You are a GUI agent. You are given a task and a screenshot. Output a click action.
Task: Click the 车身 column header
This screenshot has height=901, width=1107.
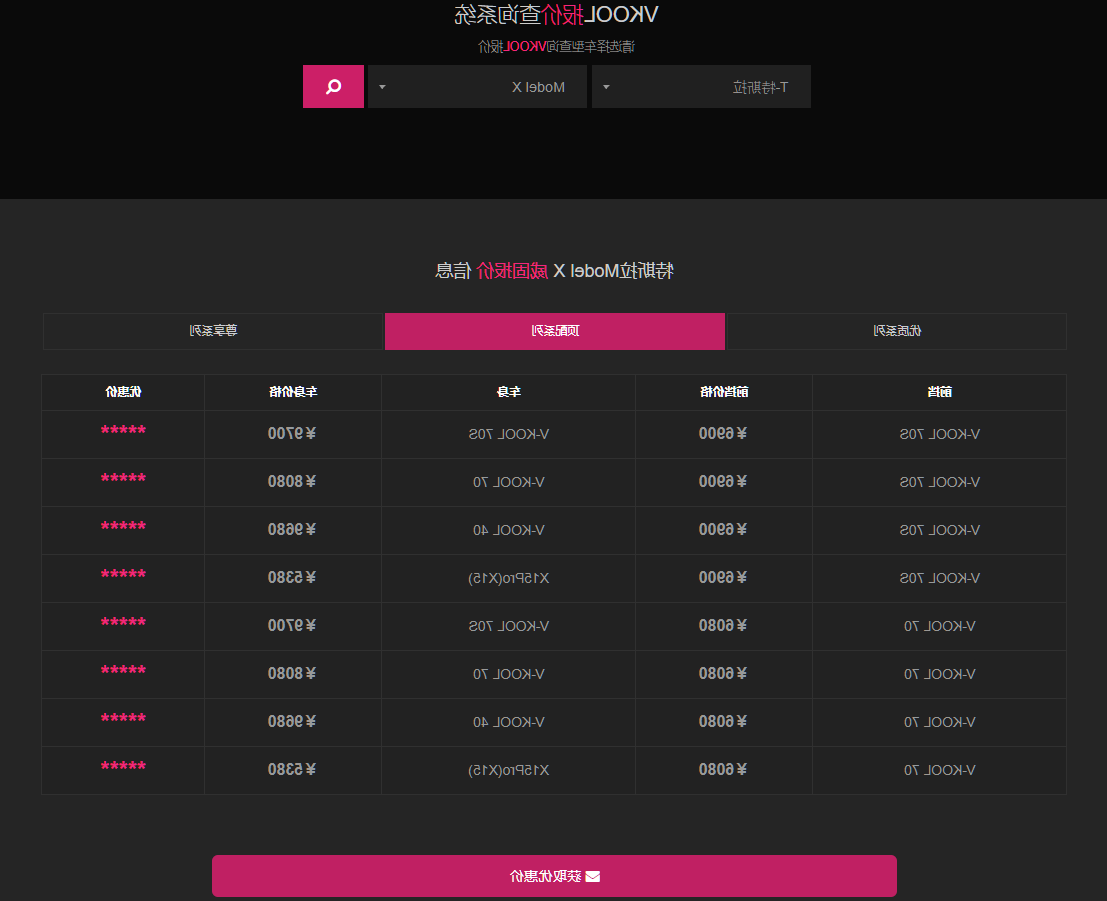coord(509,392)
